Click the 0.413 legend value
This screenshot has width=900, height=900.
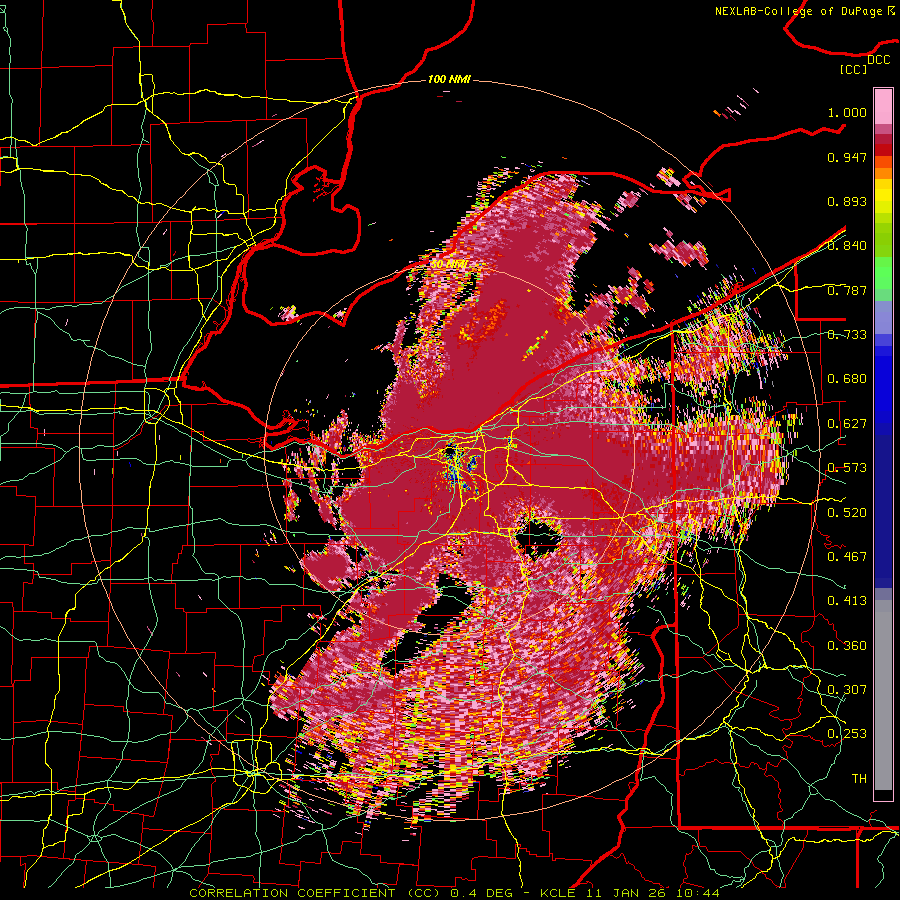coord(847,601)
